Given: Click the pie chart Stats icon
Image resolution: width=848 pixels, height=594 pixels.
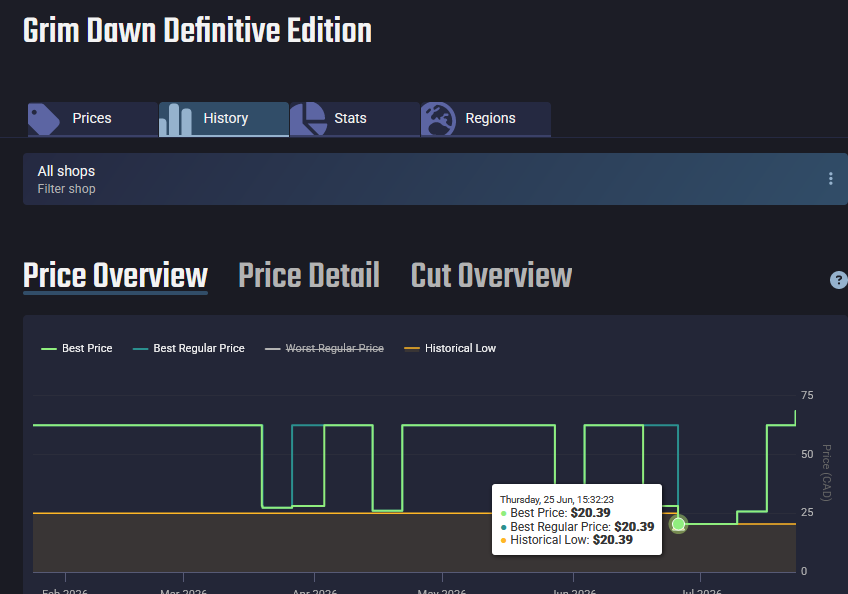Looking at the screenshot, I should (308, 119).
